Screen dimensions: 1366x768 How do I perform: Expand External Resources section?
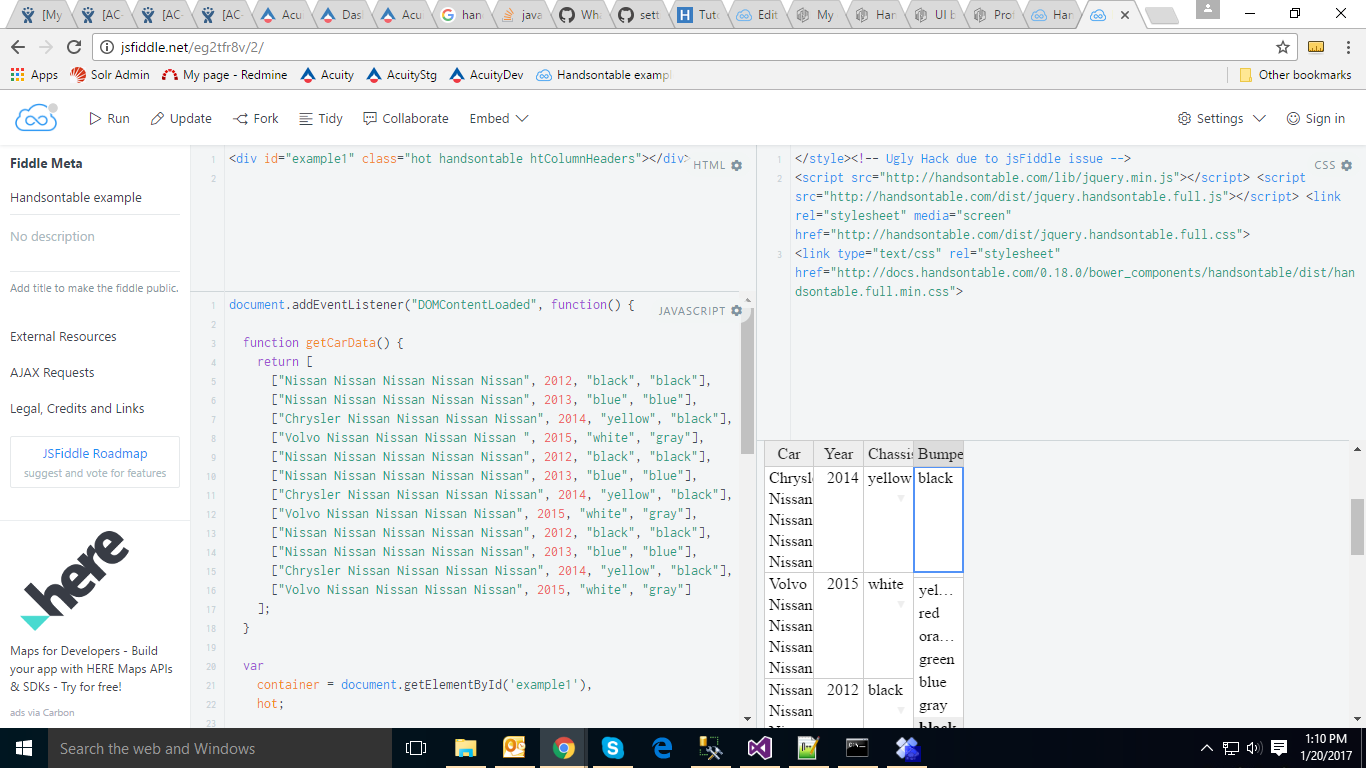(63, 336)
